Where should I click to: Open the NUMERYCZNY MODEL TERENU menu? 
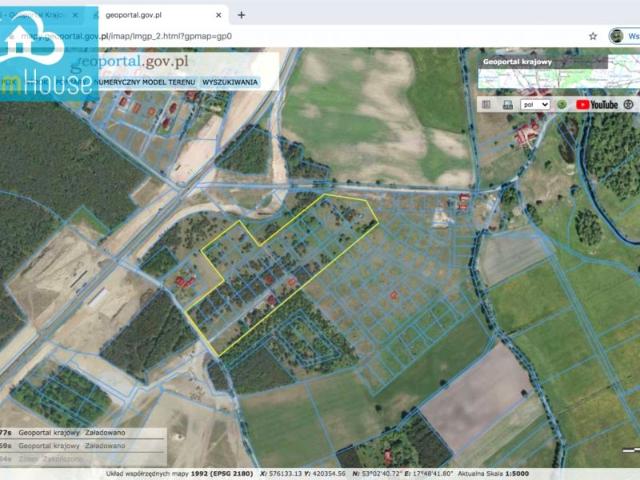coord(148,82)
